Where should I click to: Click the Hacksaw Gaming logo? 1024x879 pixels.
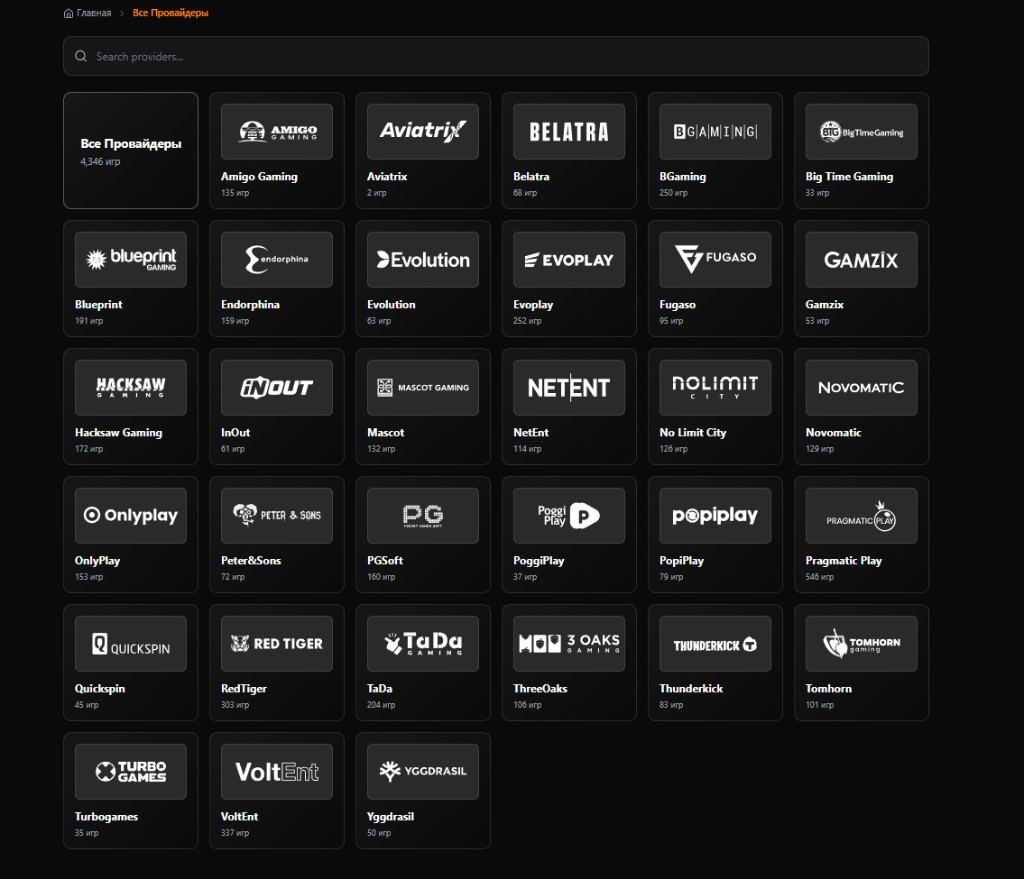click(x=131, y=387)
